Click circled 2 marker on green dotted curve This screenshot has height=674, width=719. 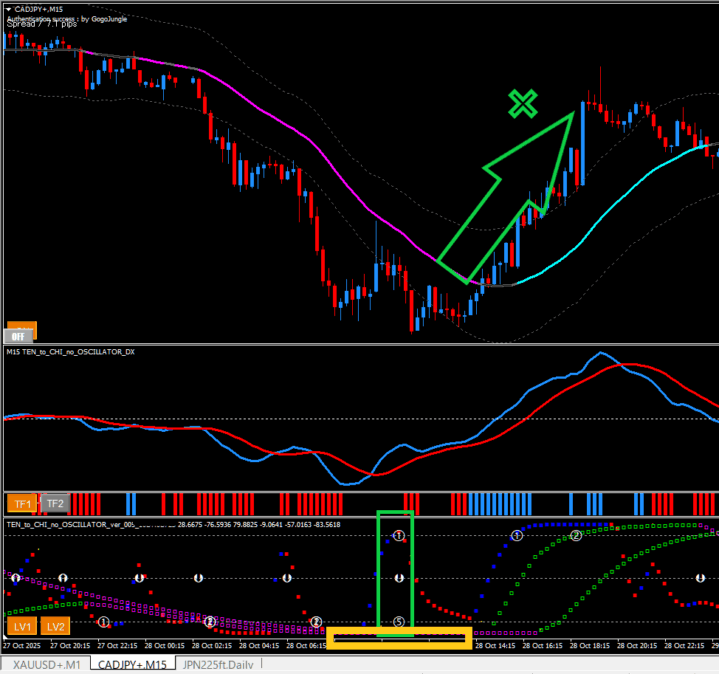(x=576, y=536)
